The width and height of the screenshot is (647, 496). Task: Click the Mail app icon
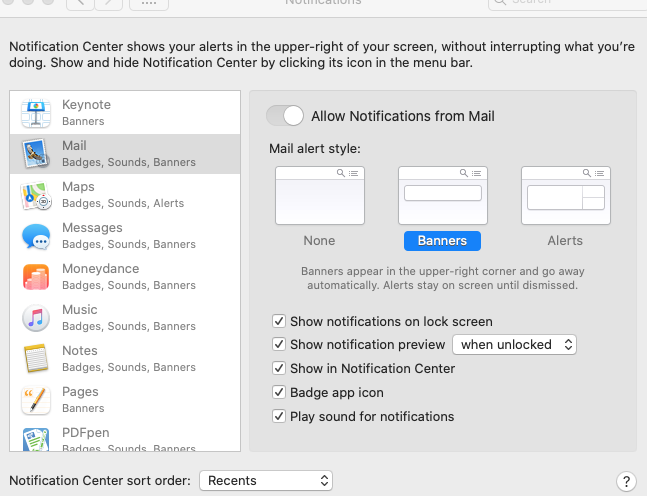tap(36, 154)
